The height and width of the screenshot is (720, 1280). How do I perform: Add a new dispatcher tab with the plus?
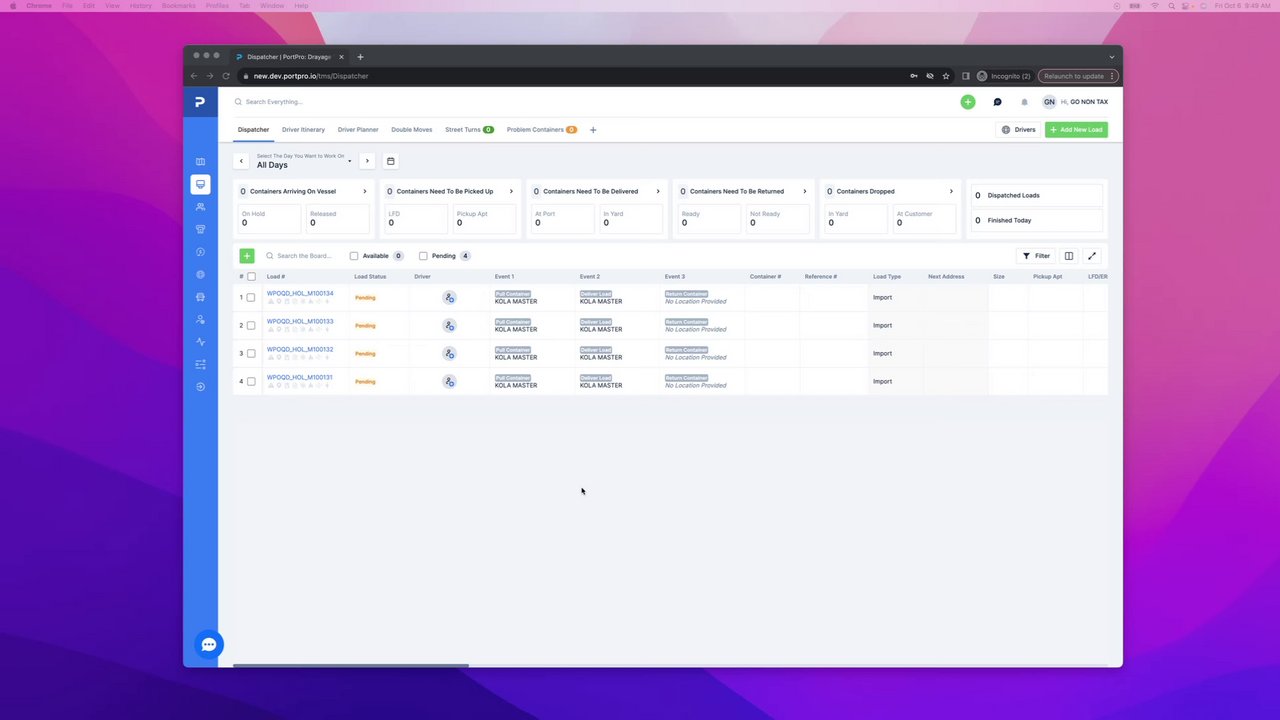click(593, 130)
